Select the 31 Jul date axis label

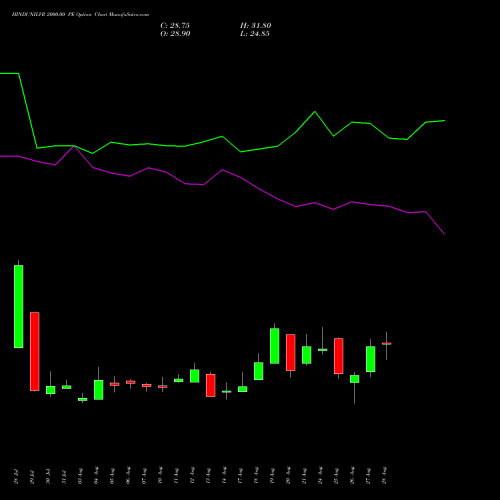[x=64, y=476]
